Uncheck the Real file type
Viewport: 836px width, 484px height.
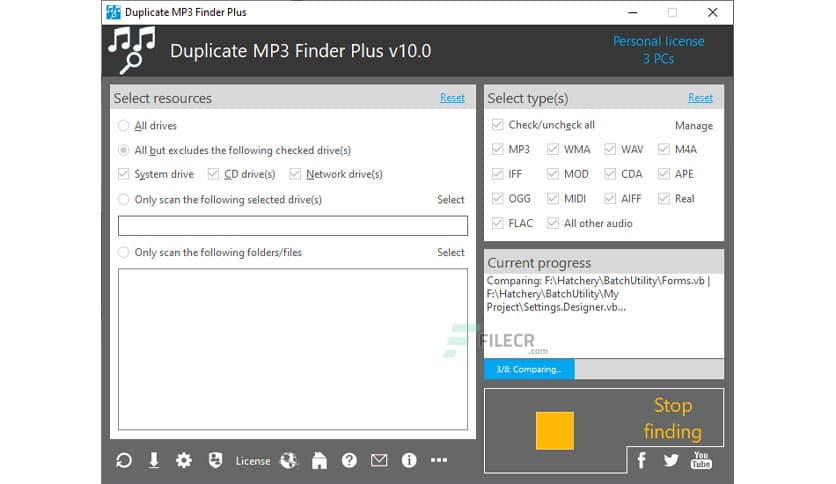coord(664,198)
